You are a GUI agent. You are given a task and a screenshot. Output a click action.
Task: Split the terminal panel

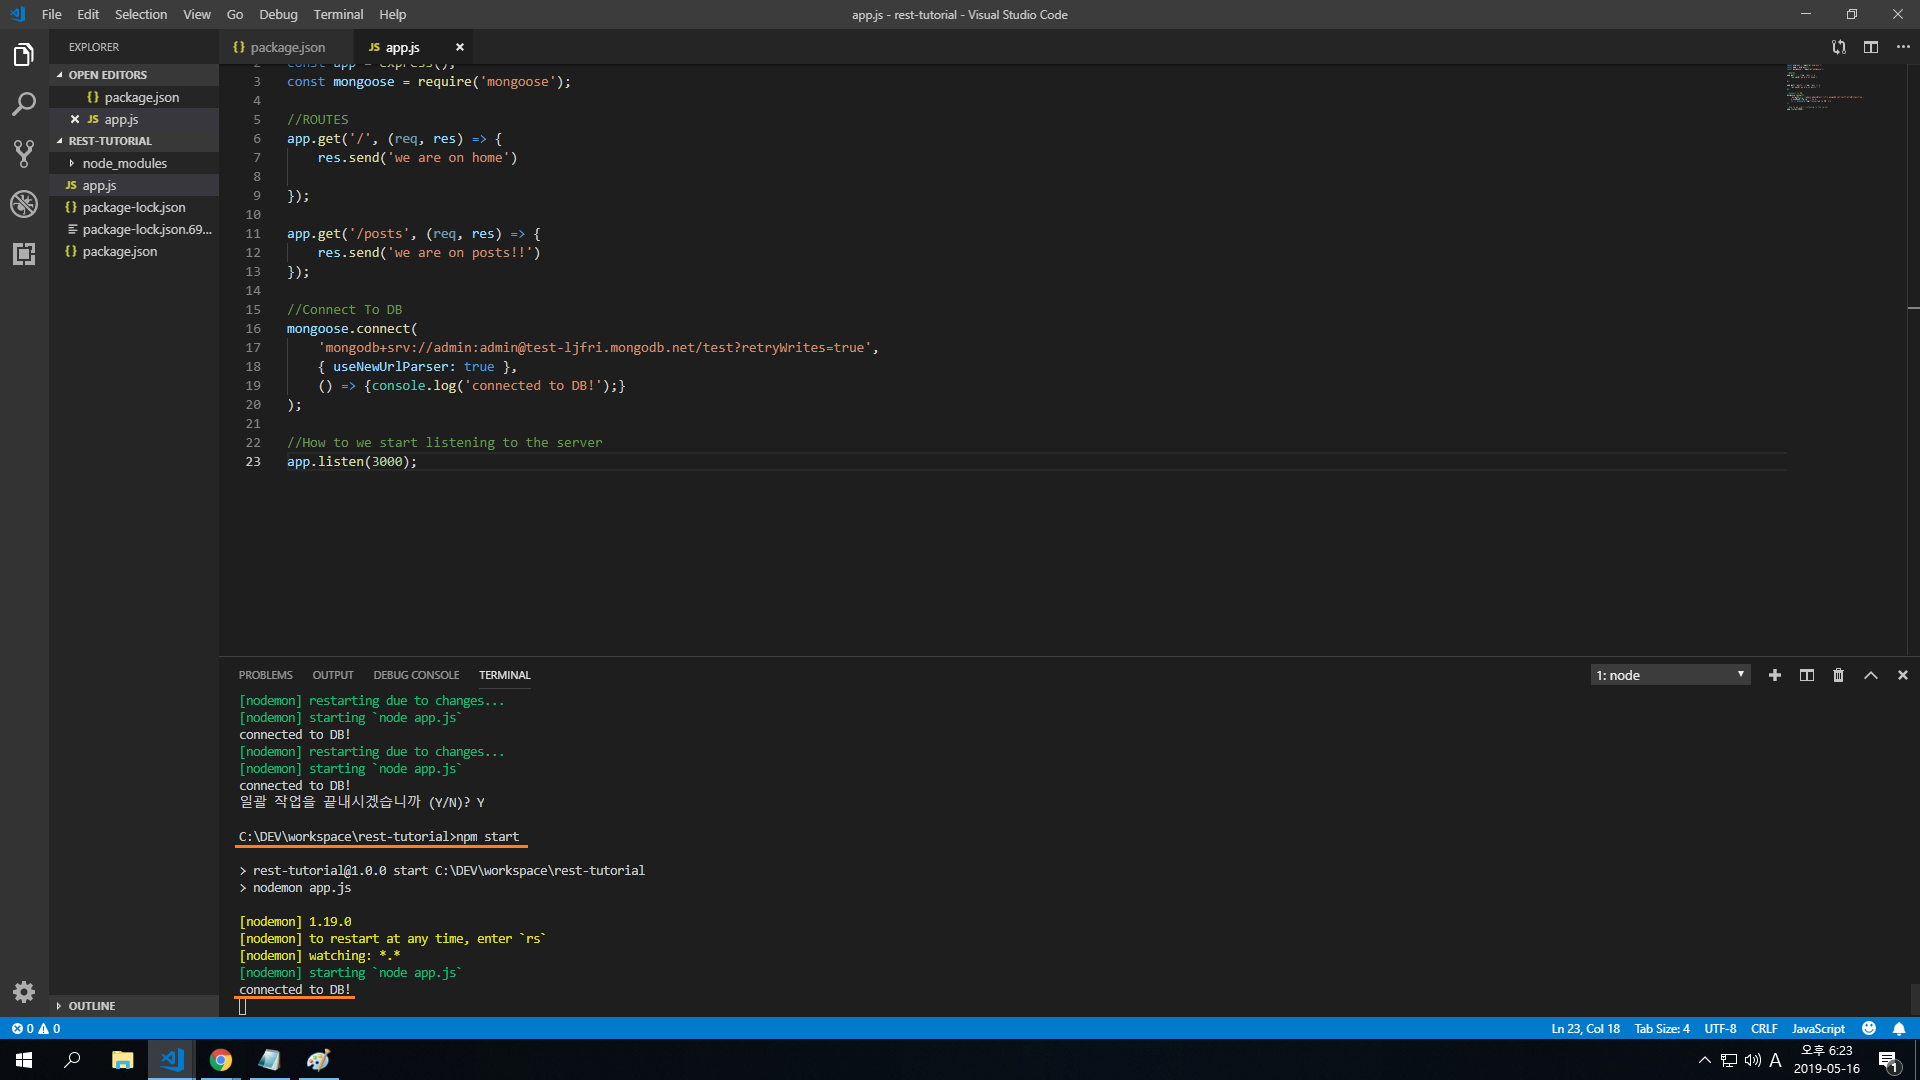click(x=1807, y=675)
